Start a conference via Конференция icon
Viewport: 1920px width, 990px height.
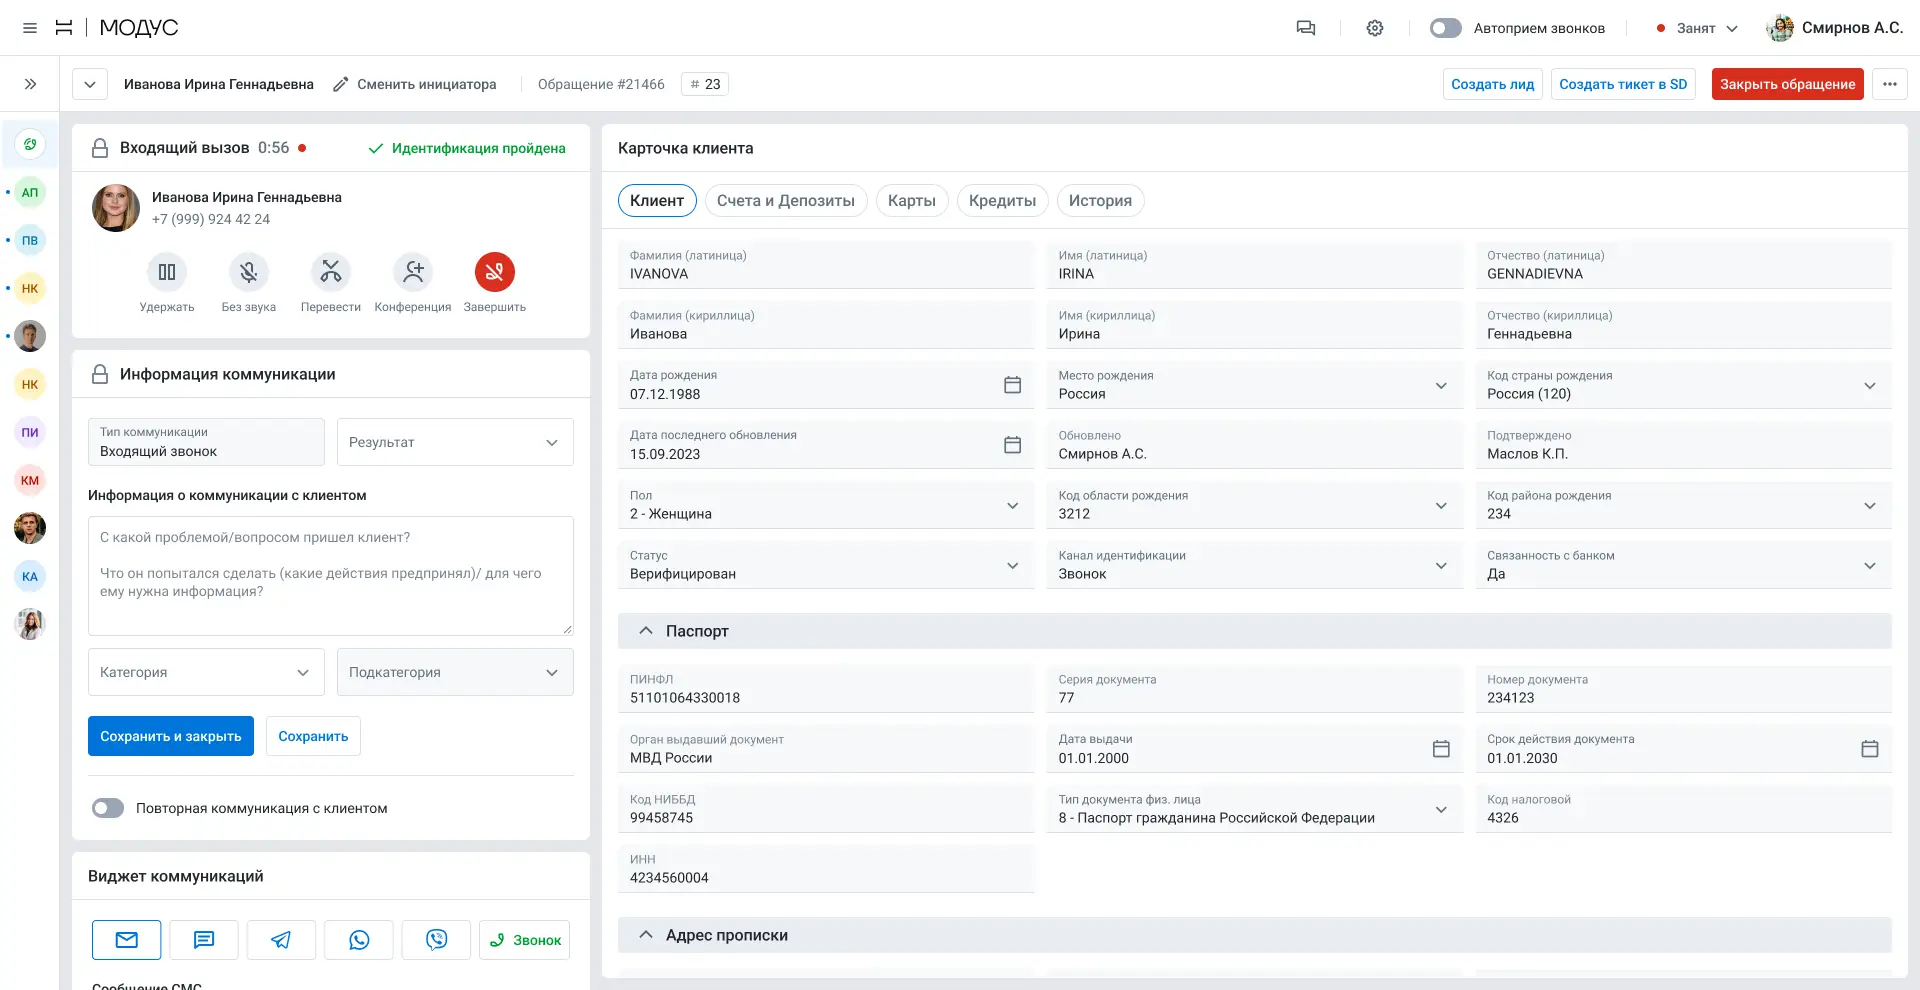pyautogui.click(x=413, y=272)
